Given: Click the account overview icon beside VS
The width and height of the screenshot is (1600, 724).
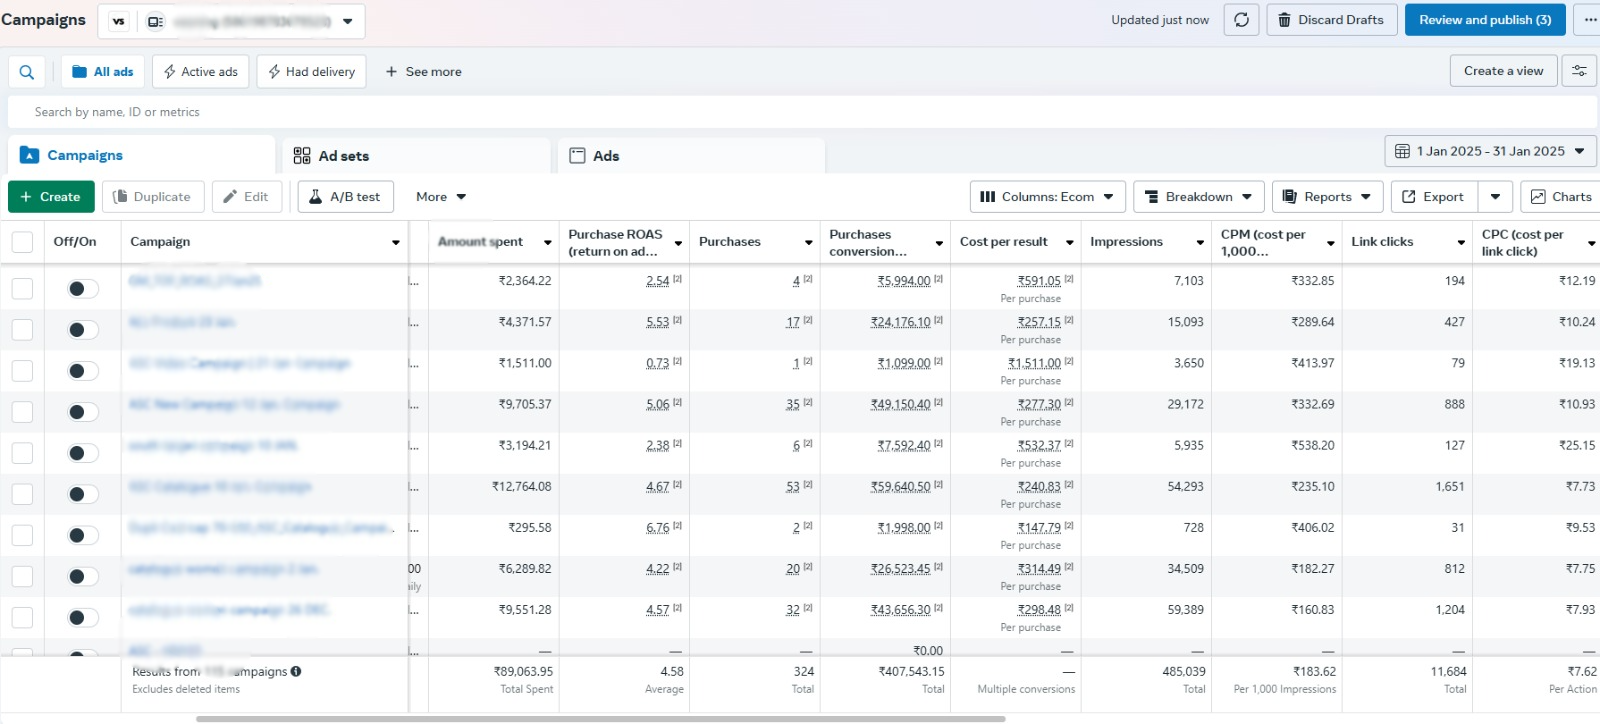Looking at the screenshot, I should pos(155,21).
